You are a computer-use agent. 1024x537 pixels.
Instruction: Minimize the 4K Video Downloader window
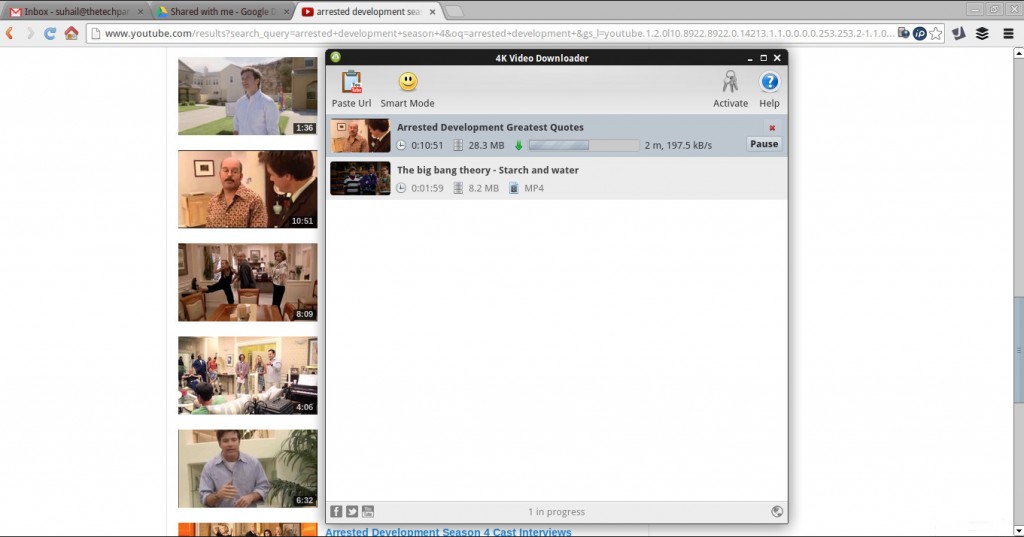[x=750, y=58]
